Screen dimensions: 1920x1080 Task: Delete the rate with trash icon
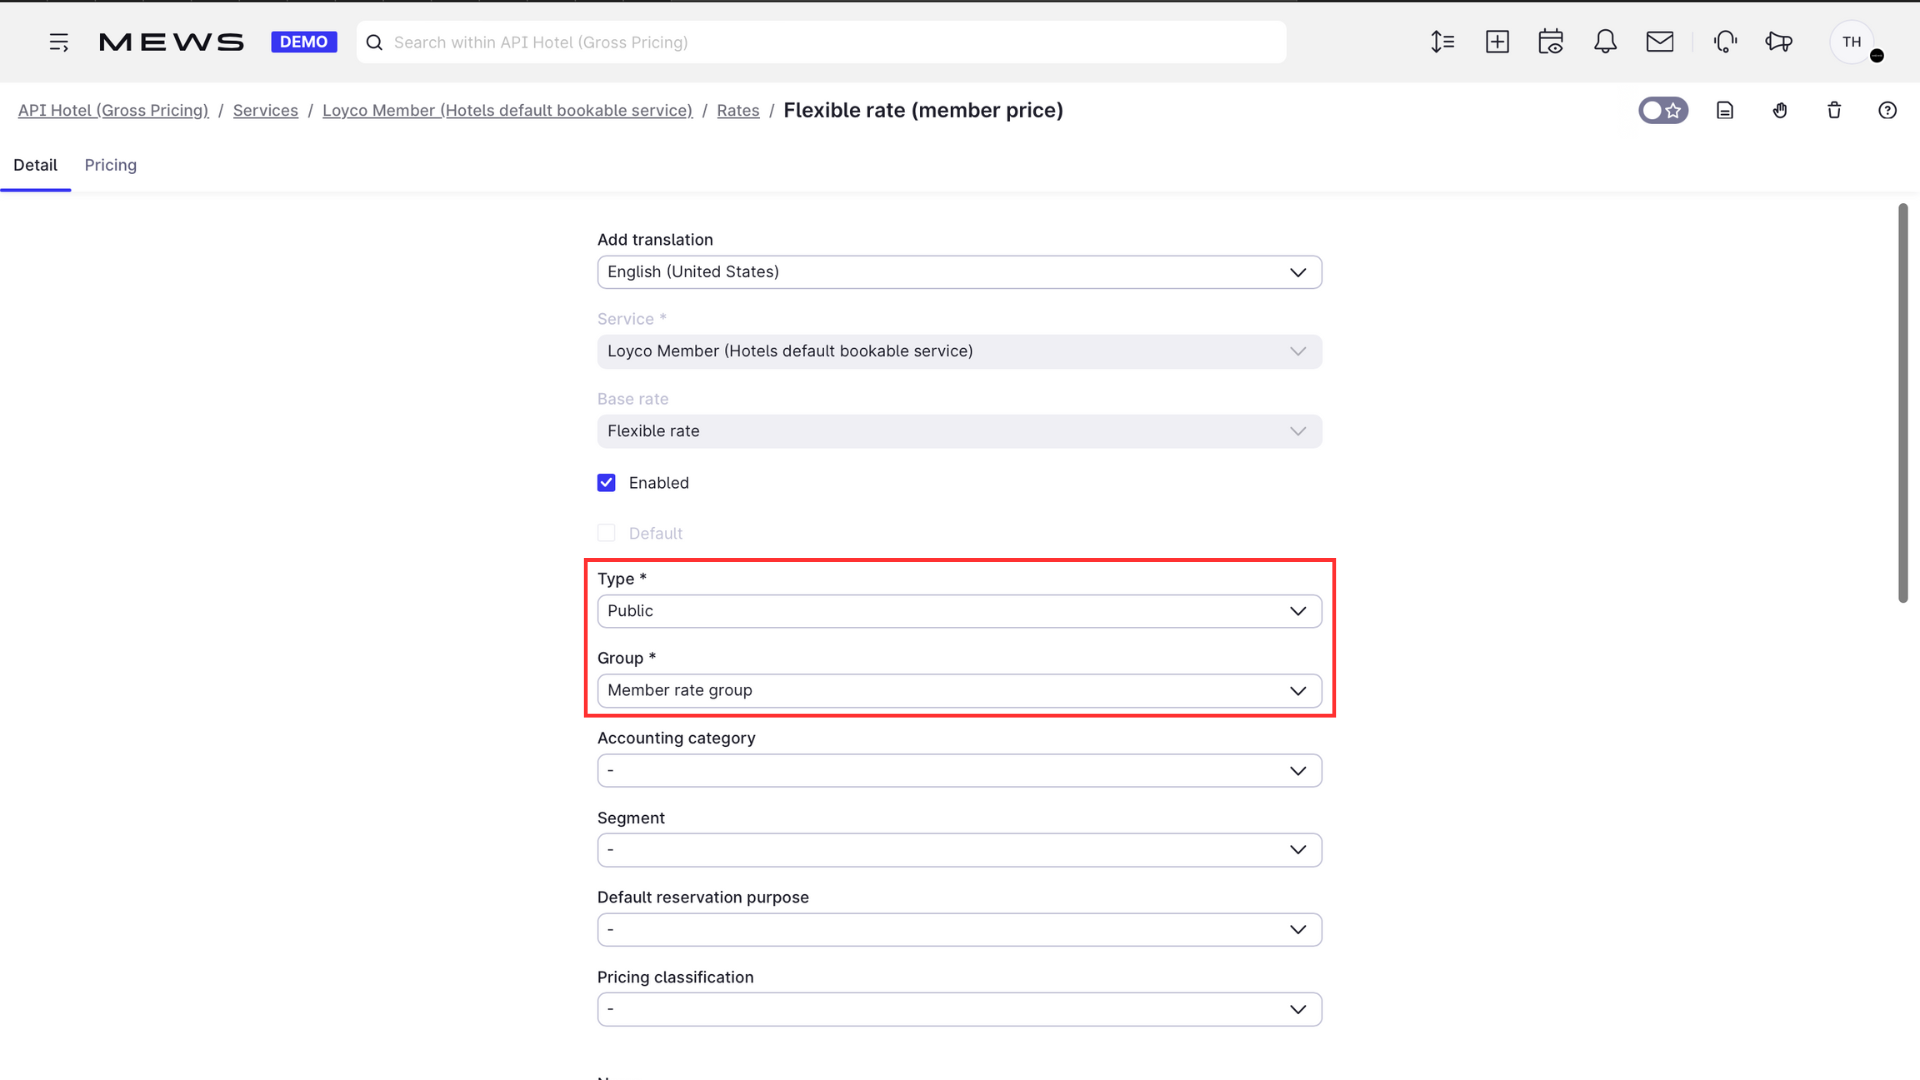pos(1834,110)
